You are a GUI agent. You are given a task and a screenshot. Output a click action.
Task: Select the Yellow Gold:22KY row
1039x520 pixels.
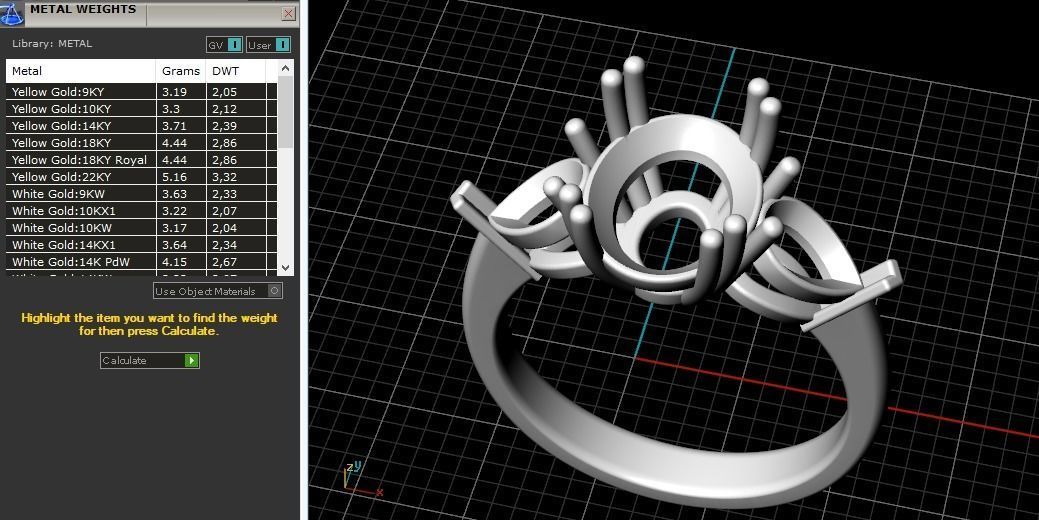pyautogui.click(x=141, y=177)
